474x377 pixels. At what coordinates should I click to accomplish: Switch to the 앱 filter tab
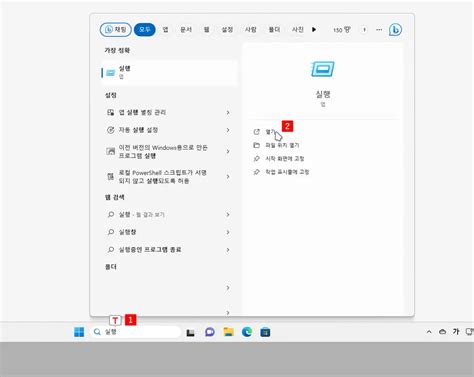[x=165, y=30]
